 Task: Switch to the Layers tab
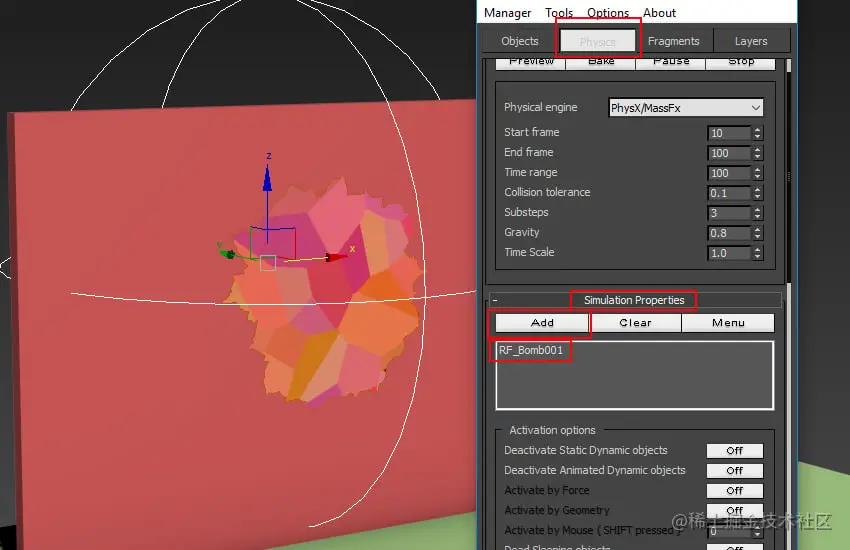pos(751,41)
